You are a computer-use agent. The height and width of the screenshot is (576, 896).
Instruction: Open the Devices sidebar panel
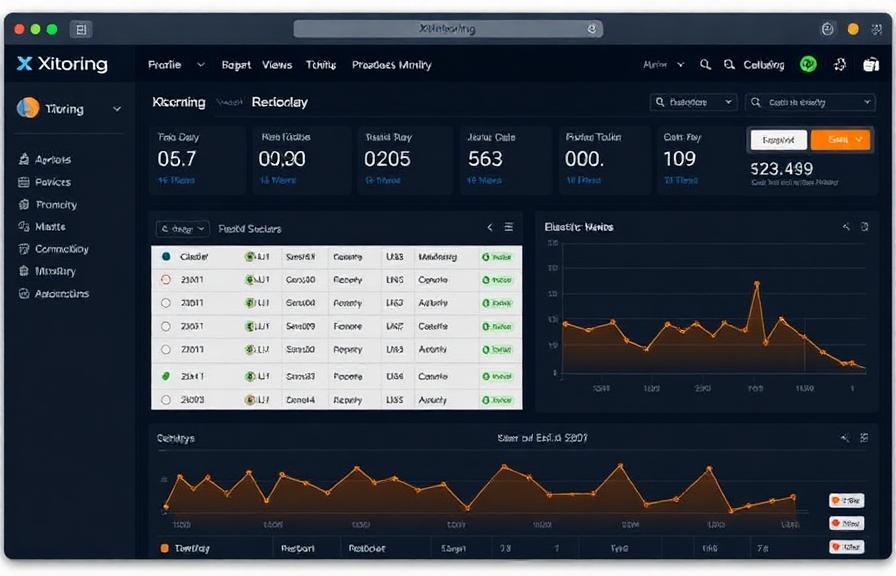45,181
